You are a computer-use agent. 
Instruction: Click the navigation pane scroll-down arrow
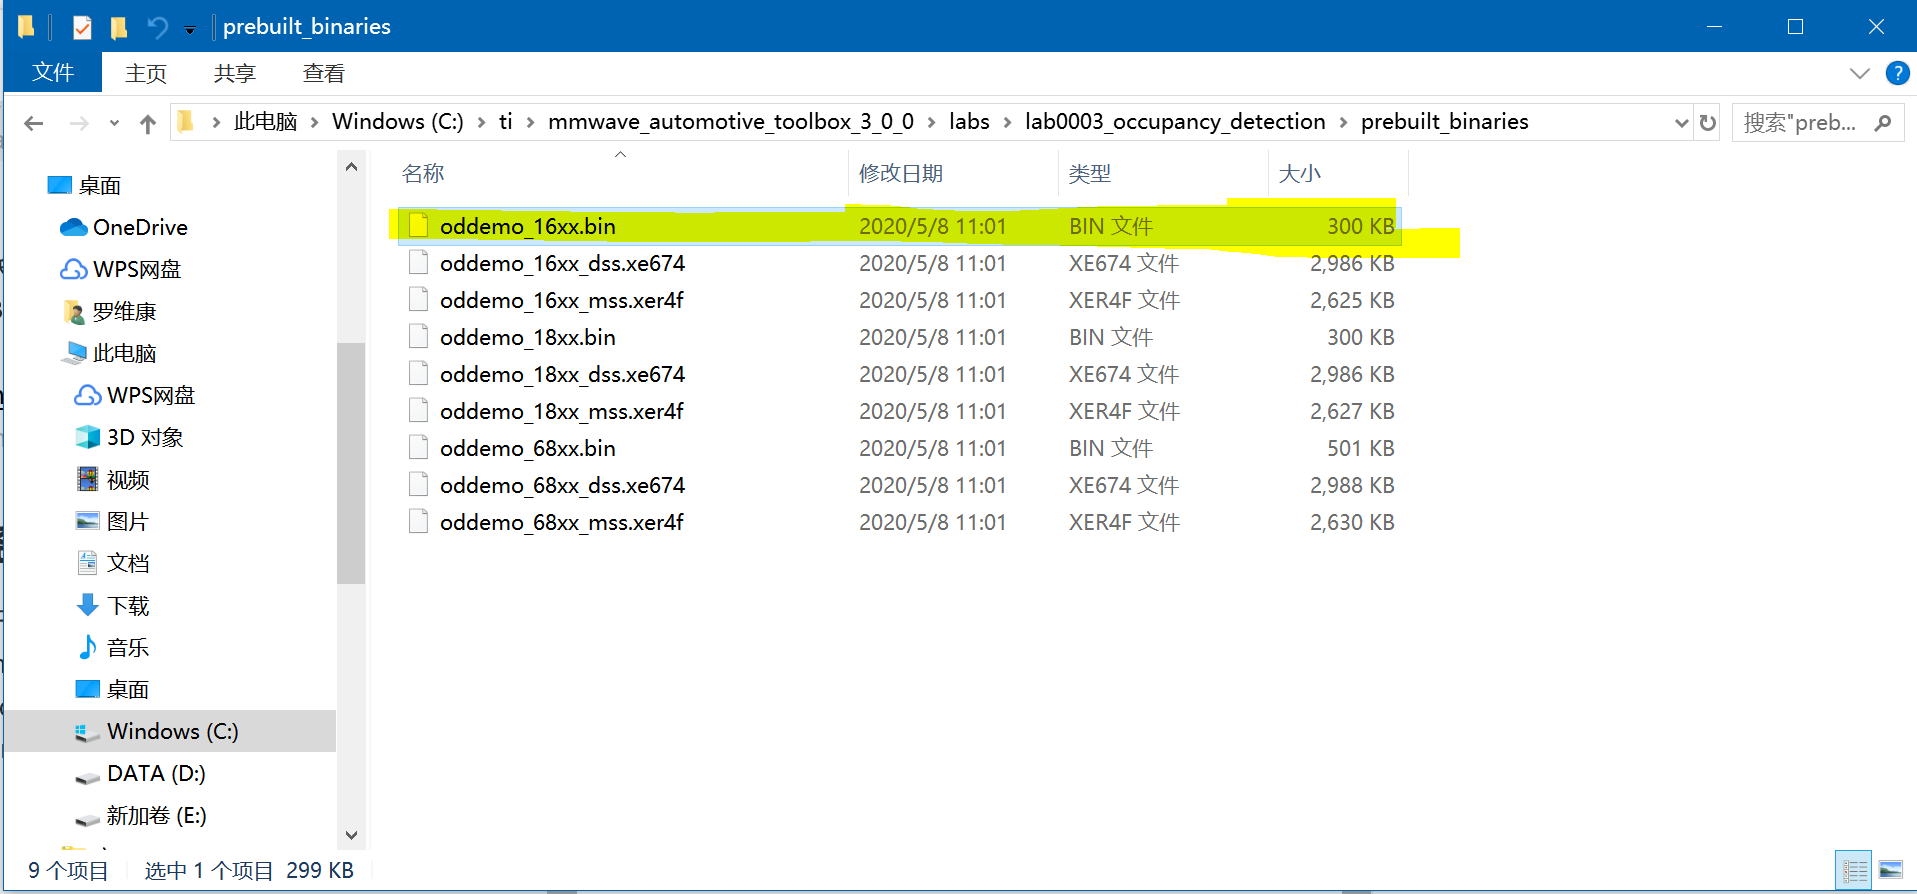pos(351,834)
